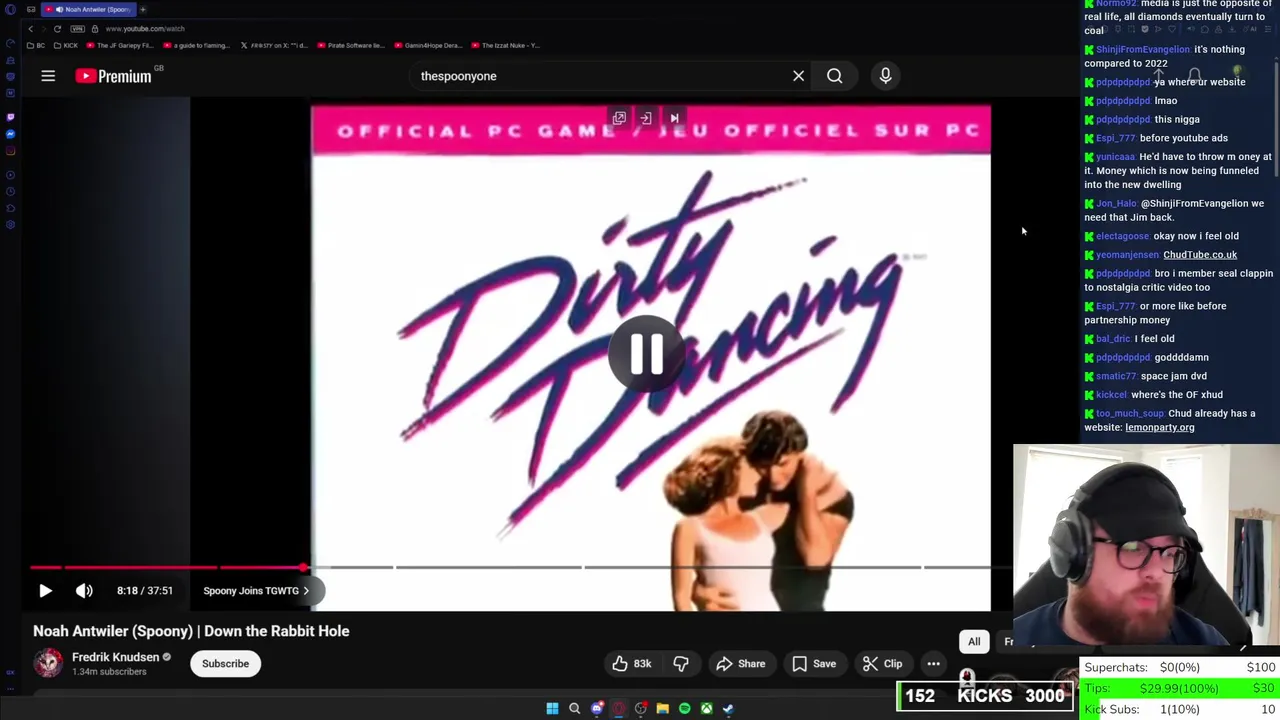Open the channel avatar of Fredrik Knudsen
The height and width of the screenshot is (720, 1280).
[48, 663]
